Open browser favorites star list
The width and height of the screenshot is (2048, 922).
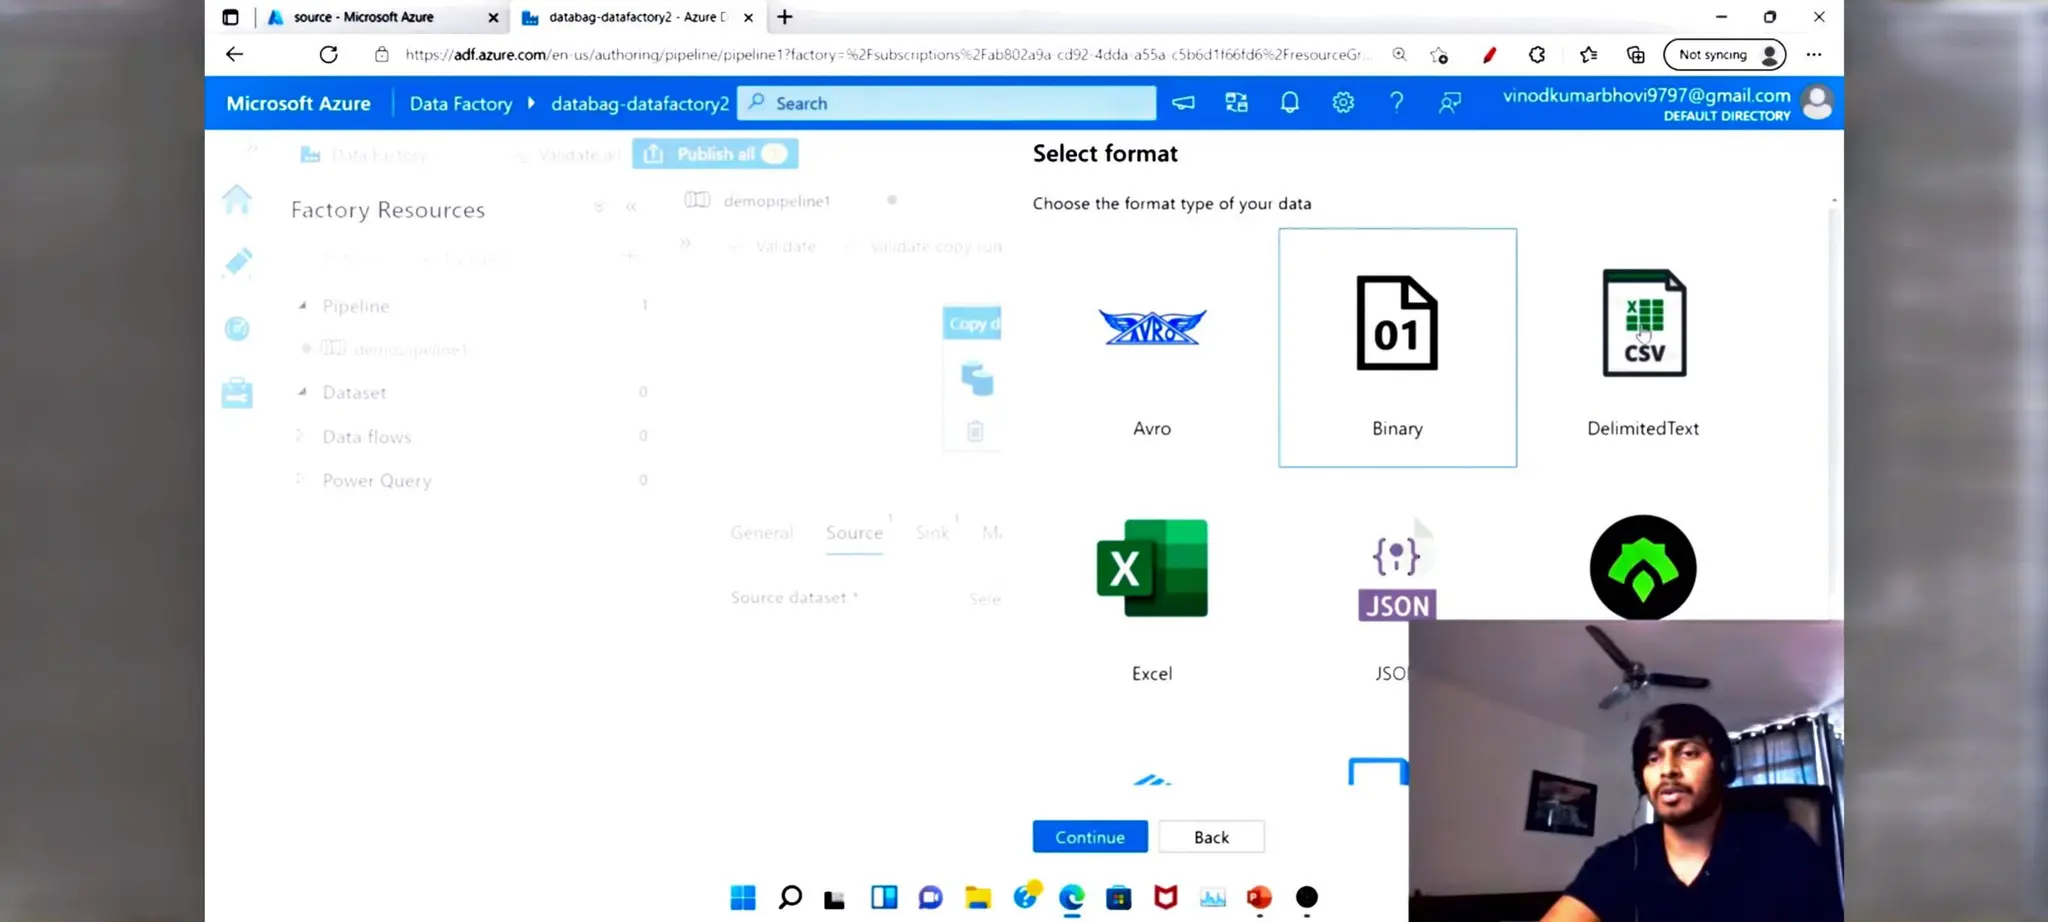1588,55
